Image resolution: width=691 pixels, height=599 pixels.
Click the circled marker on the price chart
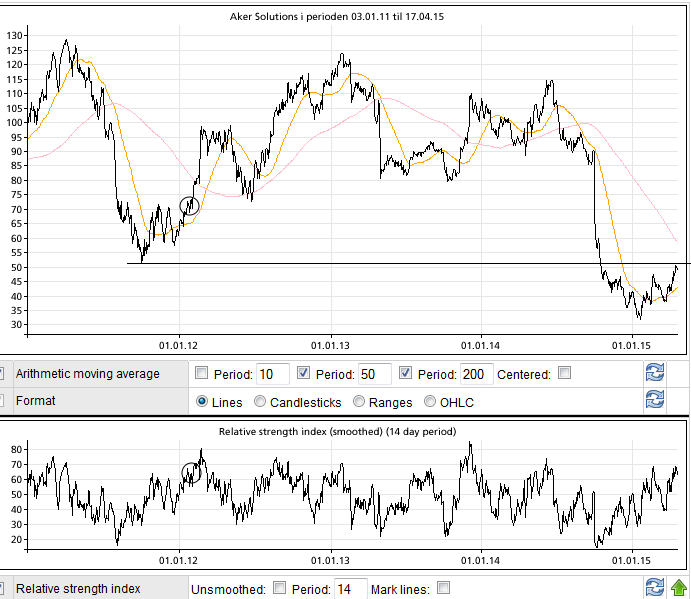[x=190, y=206]
